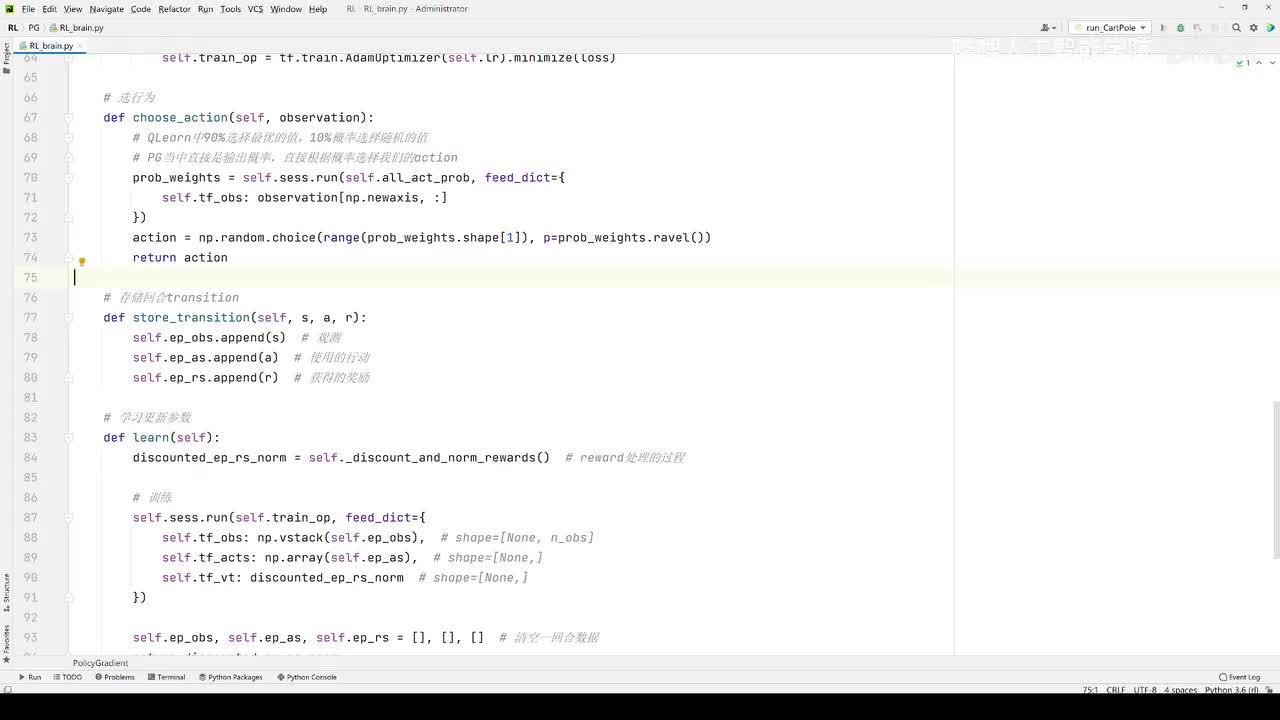Open the Run menu in menu bar
This screenshot has width=1280, height=720.
pos(205,9)
